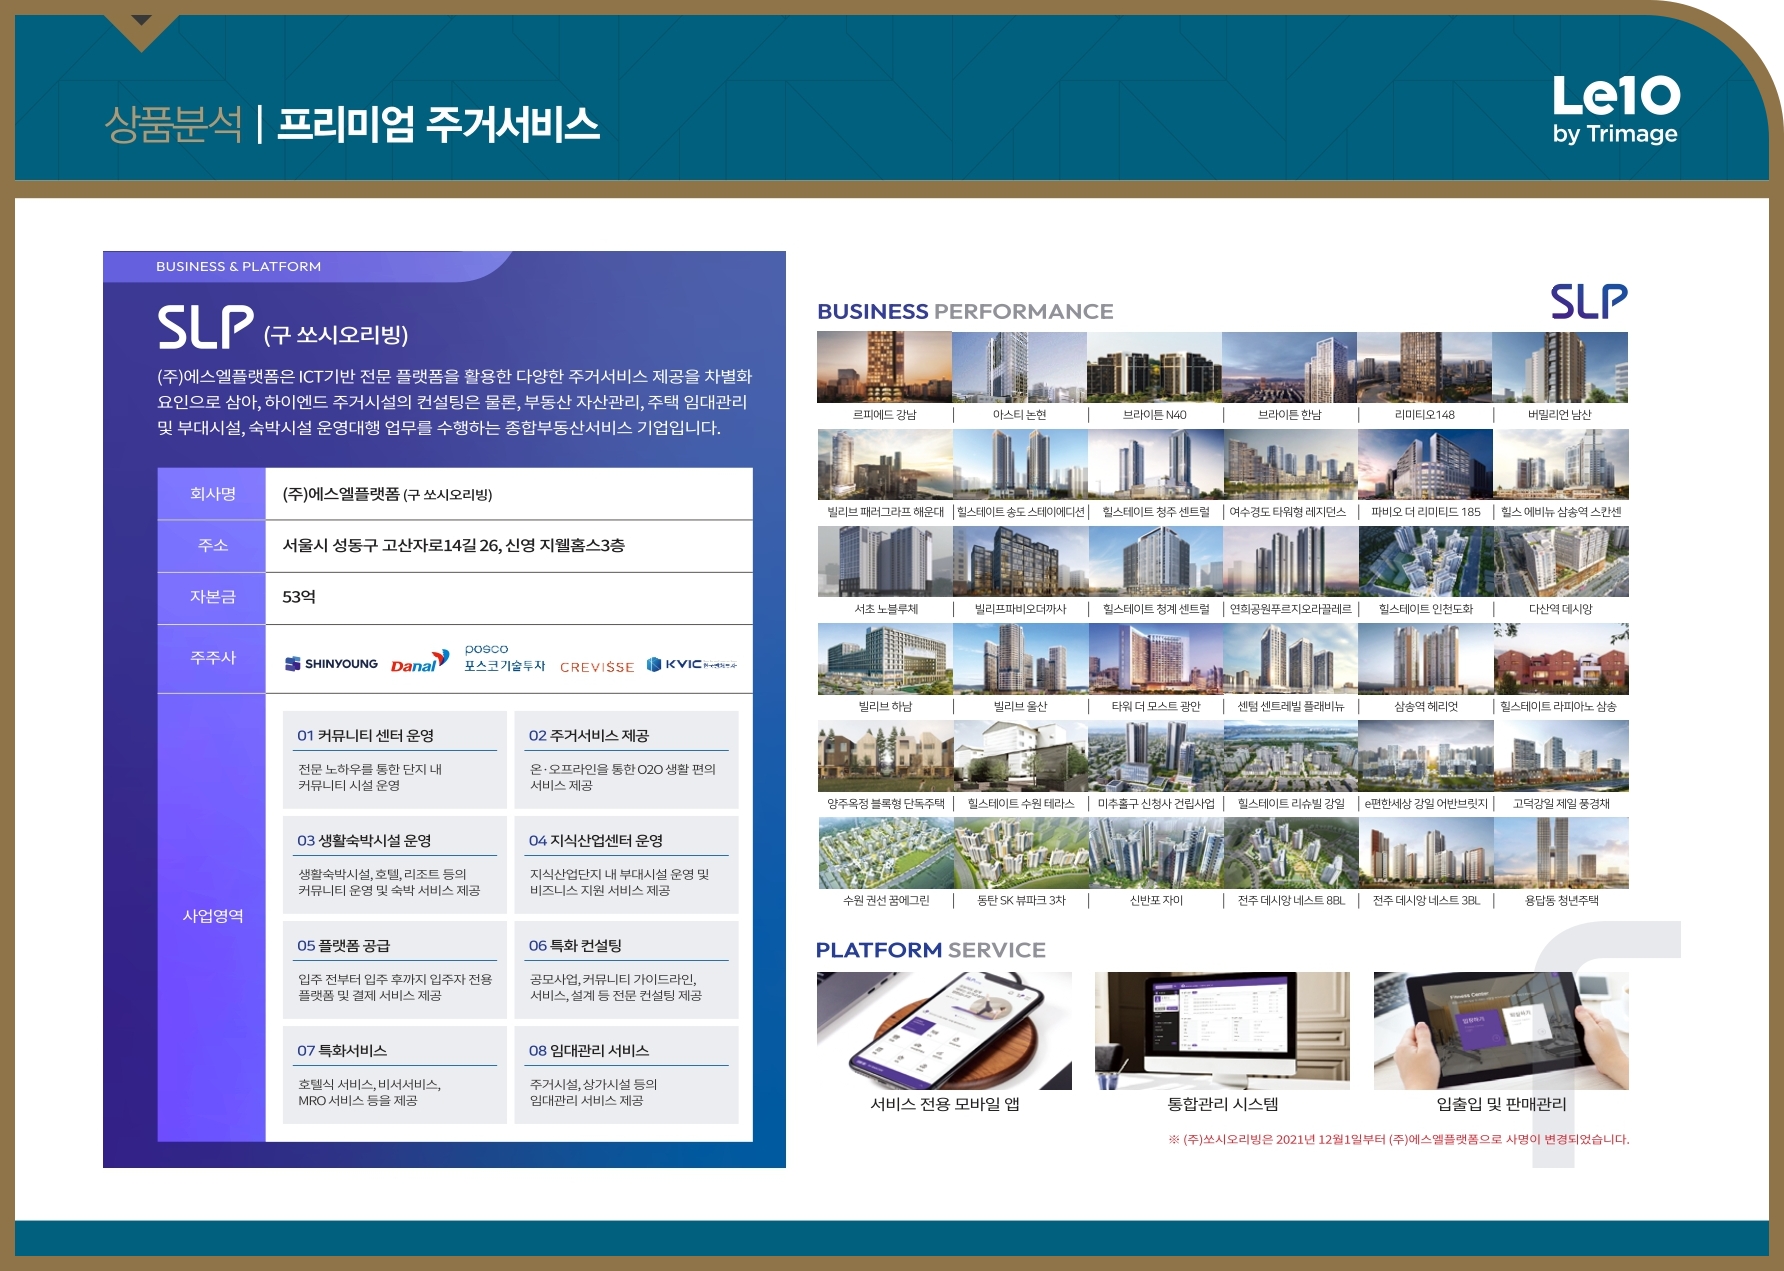Click the purple SLP logo above the building photos
This screenshot has width=1784, height=1271.
1589,301
